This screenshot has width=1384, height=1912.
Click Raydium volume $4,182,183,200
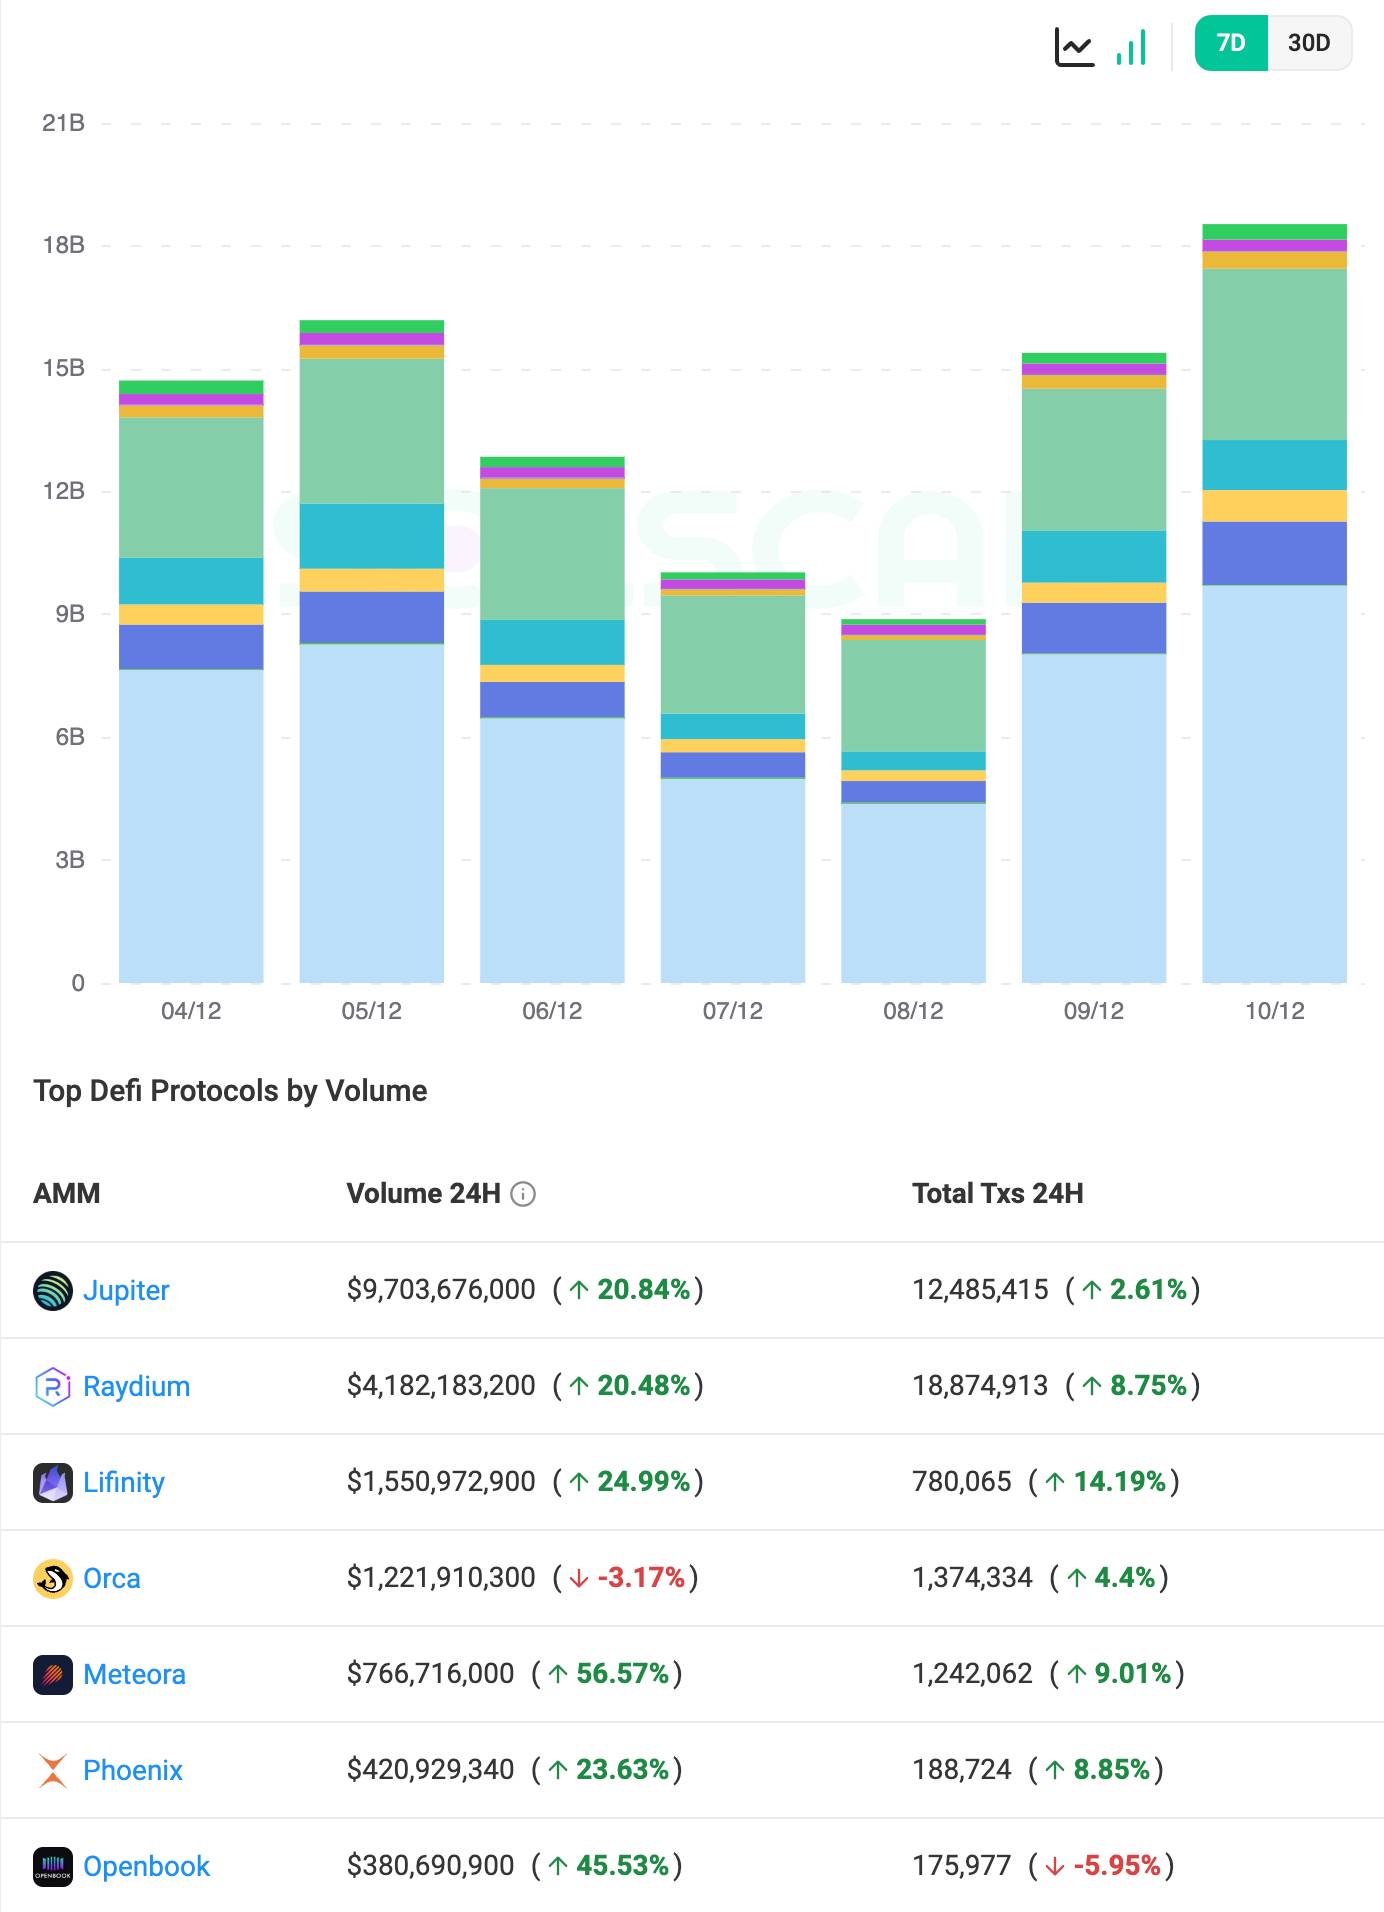tap(441, 1386)
